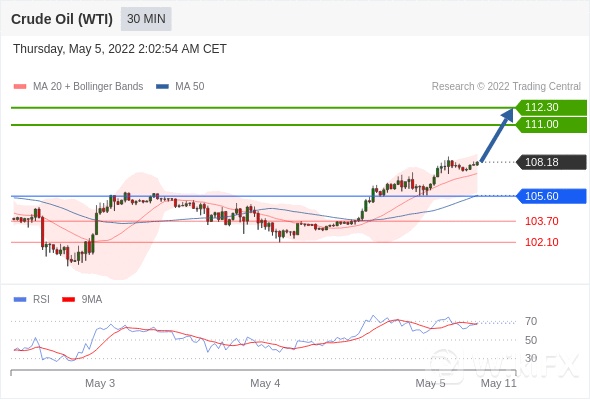Click the red 102.10 support value
Screen dimensions: 590x400
coord(541,242)
